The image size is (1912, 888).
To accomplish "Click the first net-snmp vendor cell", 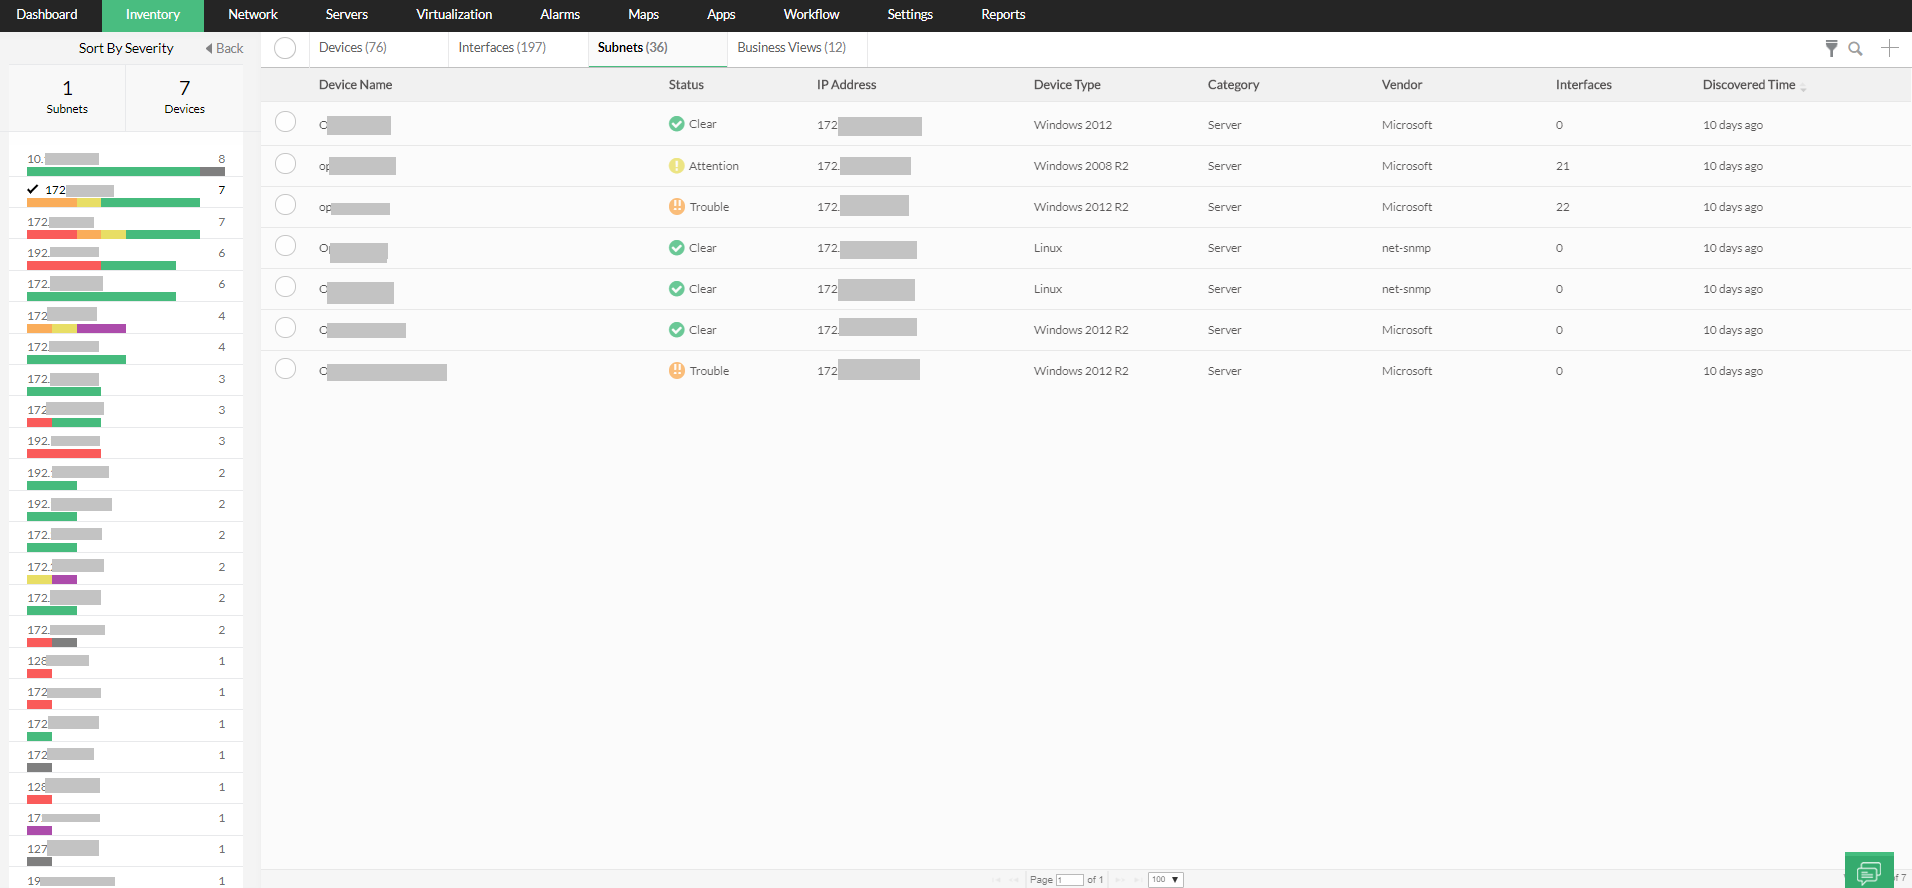I will pyautogui.click(x=1406, y=248).
